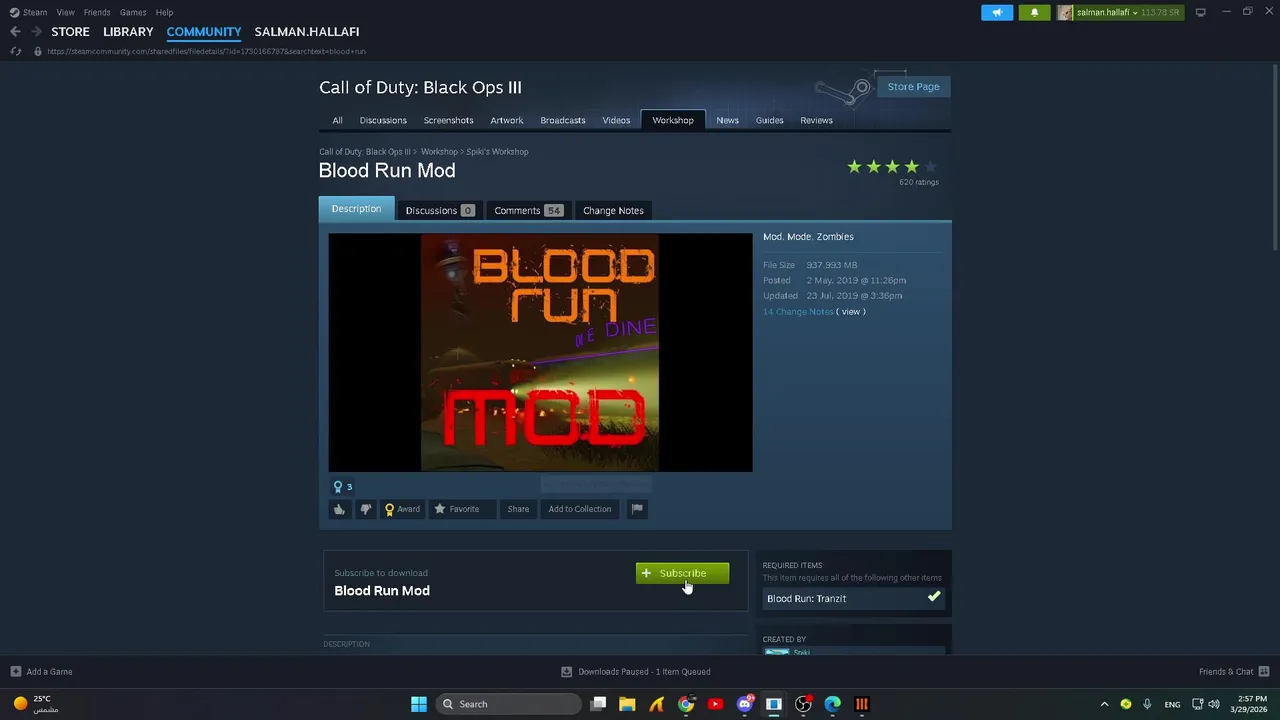Image resolution: width=1280 pixels, height=720 pixels.
Task: Go forward with the right arrow
Action: [37, 32]
